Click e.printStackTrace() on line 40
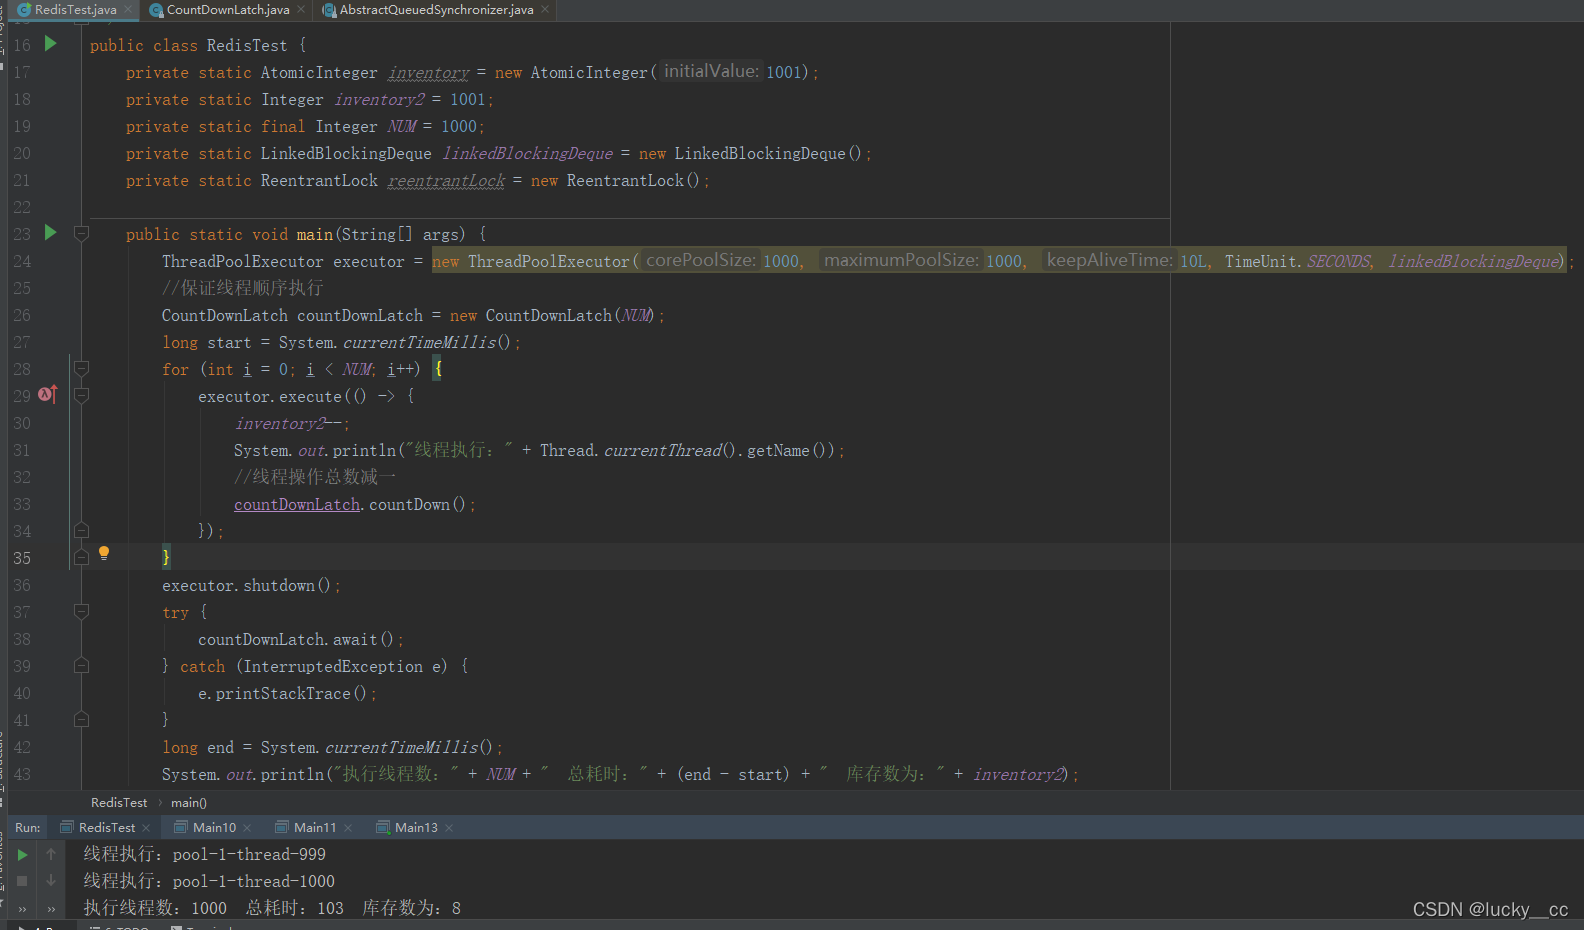 coord(287,693)
